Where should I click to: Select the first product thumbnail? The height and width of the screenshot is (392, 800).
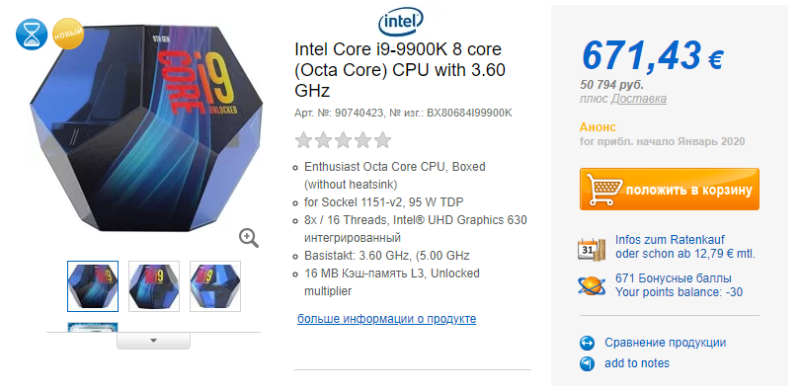[x=93, y=286]
